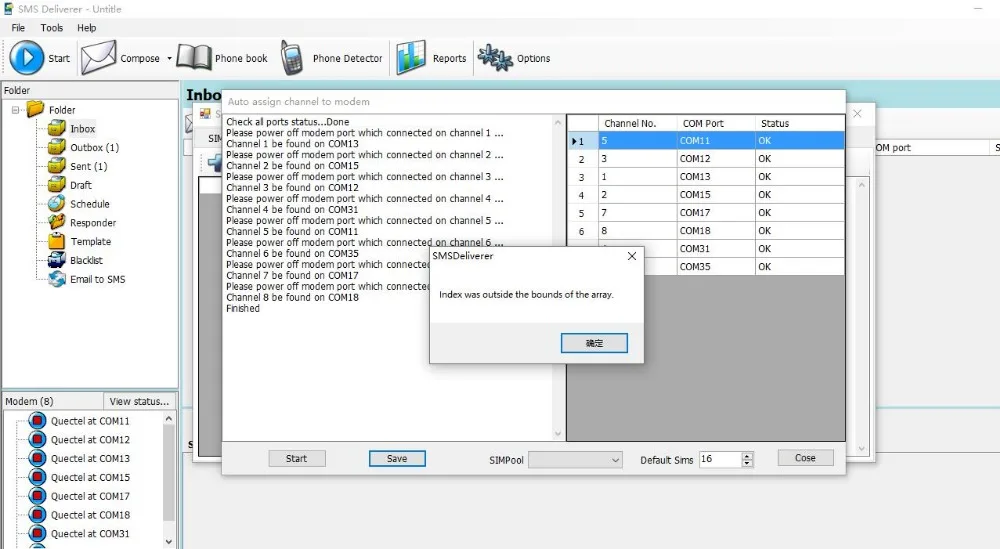This screenshot has height=549, width=1000.
Task: Select the COM13 cell in table
Action: tap(716, 177)
